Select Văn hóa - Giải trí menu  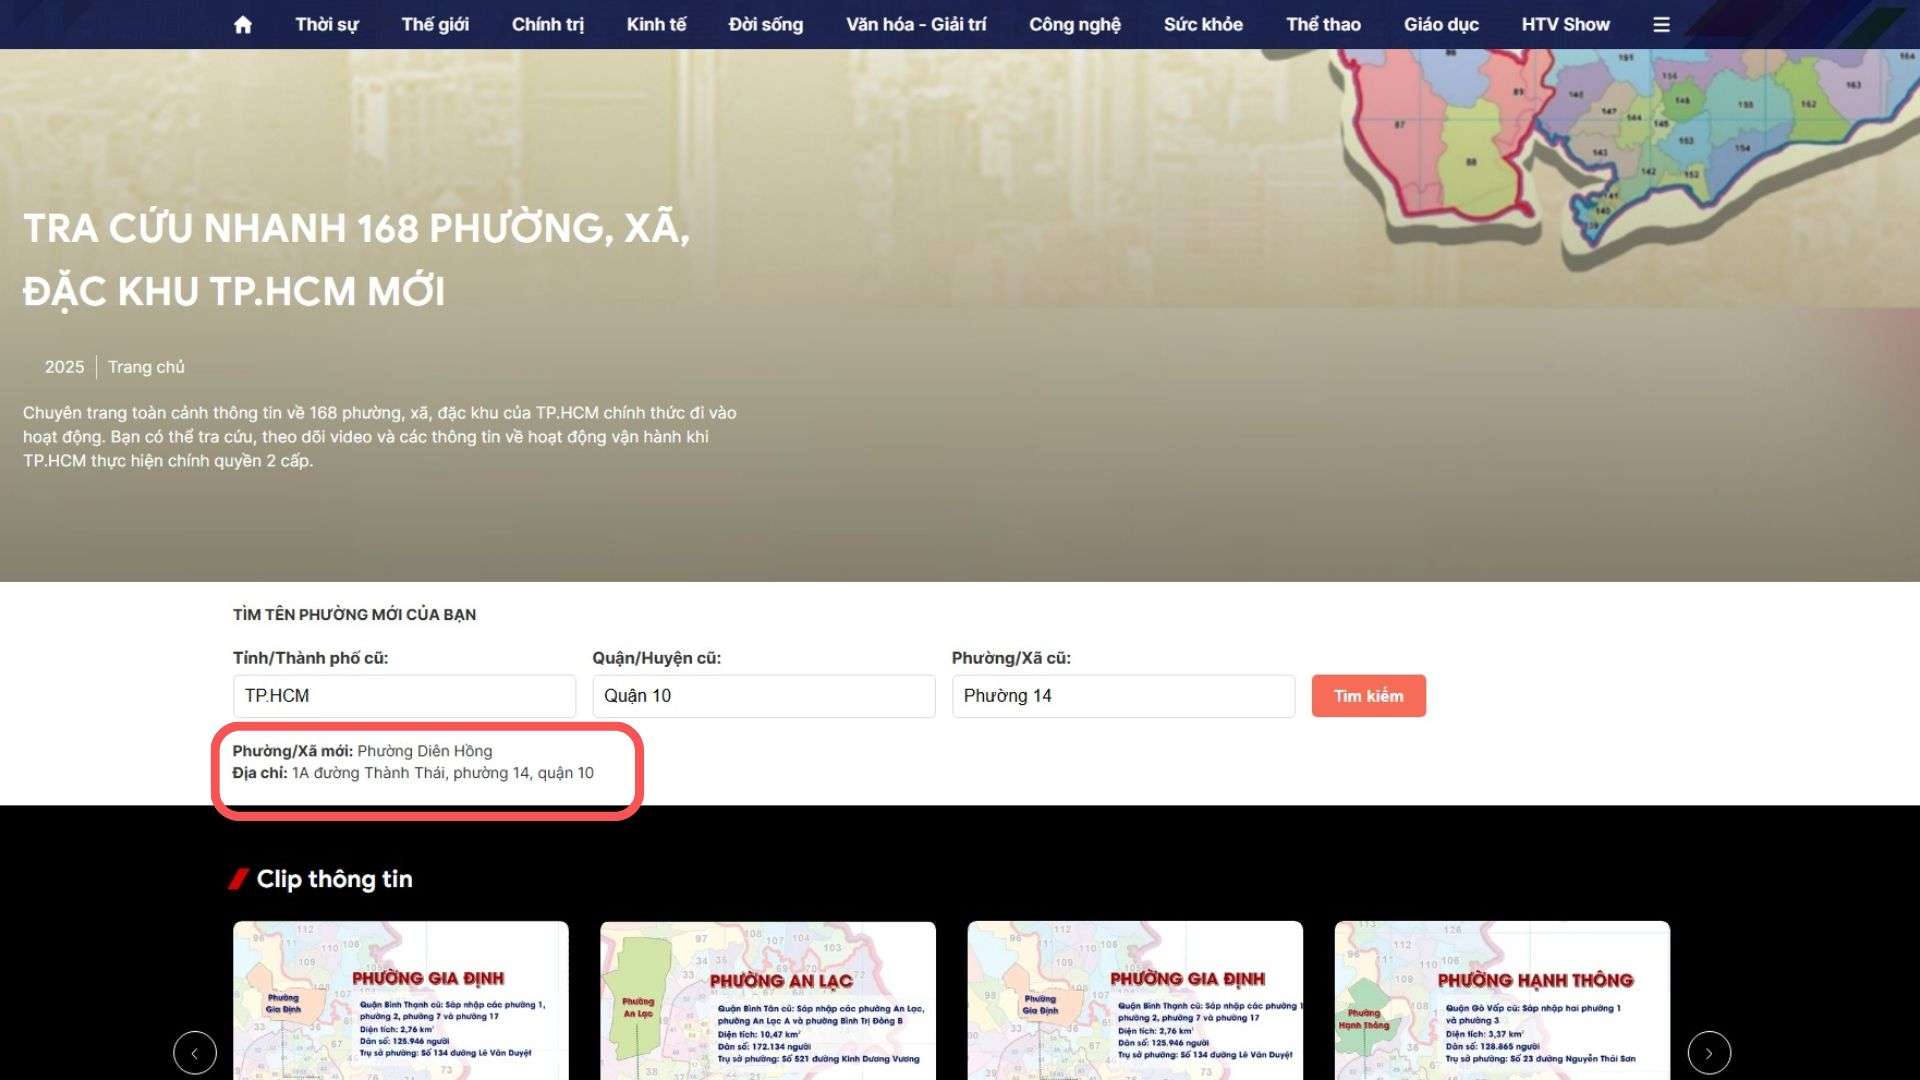[x=916, y=25]
